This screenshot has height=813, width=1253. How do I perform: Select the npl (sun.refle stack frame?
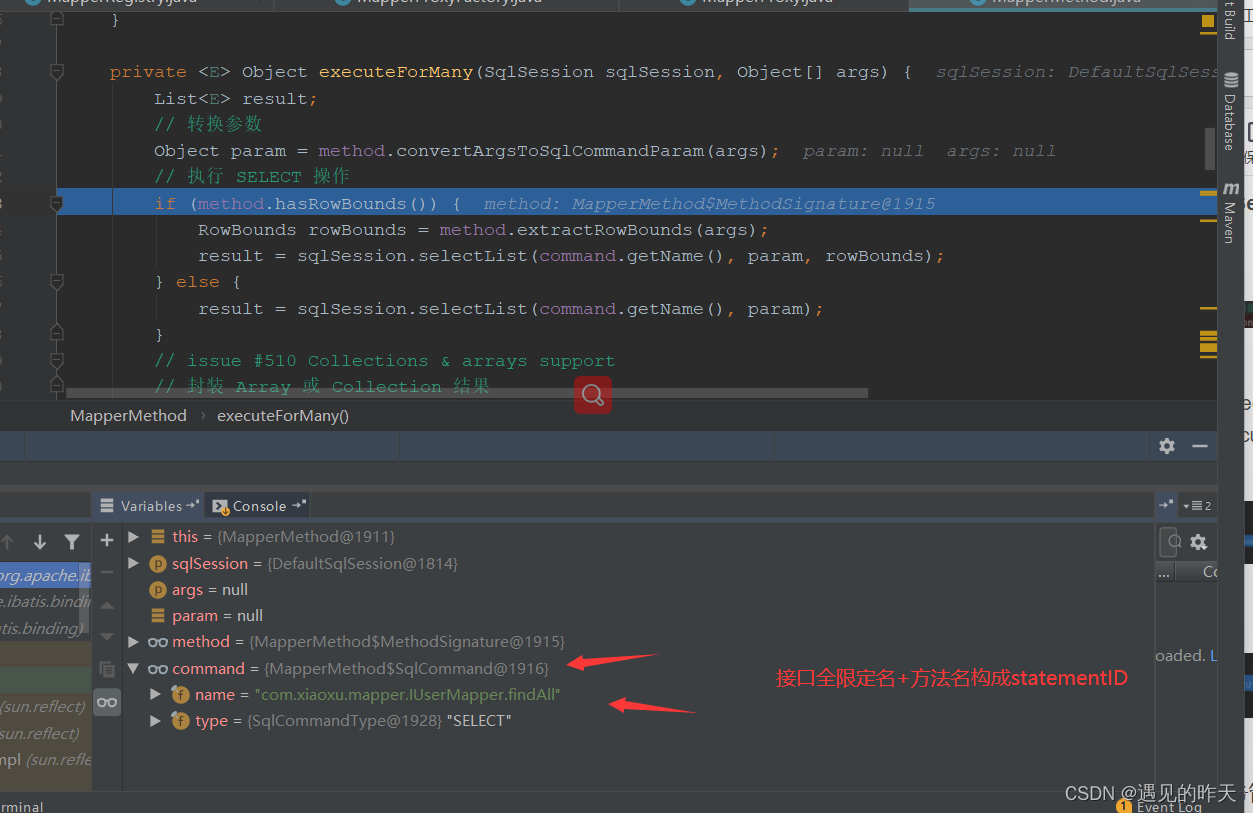coord(45,759)
